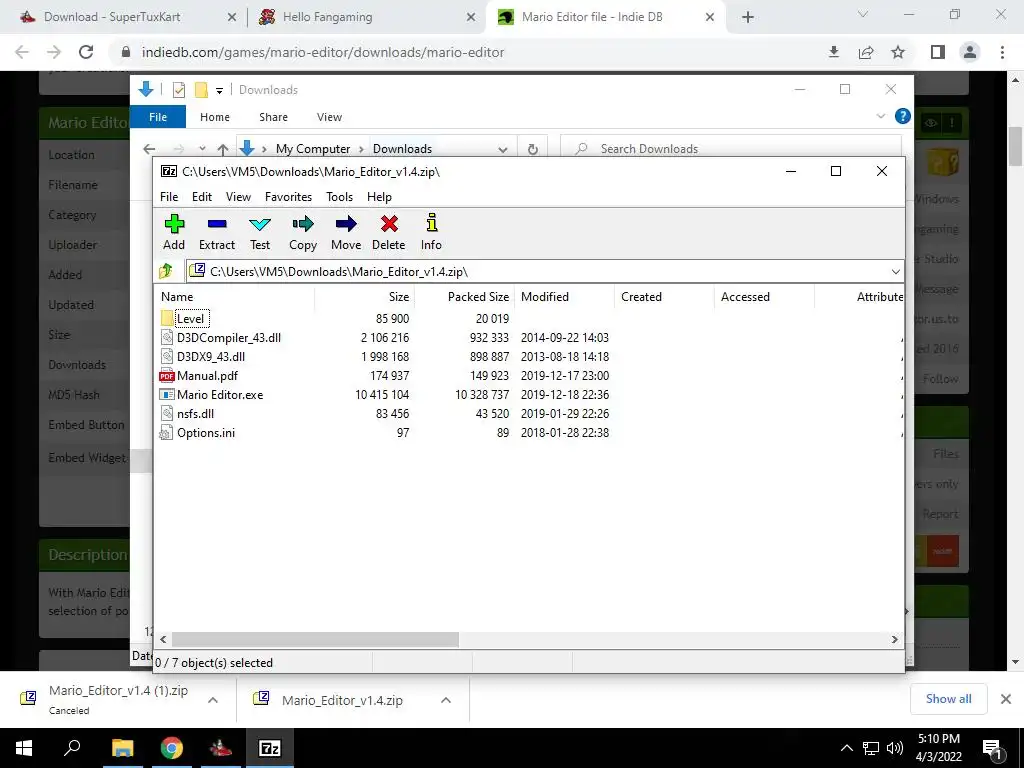Reload the Indie DB page
1024x768 pixels.
click(86, 52)
